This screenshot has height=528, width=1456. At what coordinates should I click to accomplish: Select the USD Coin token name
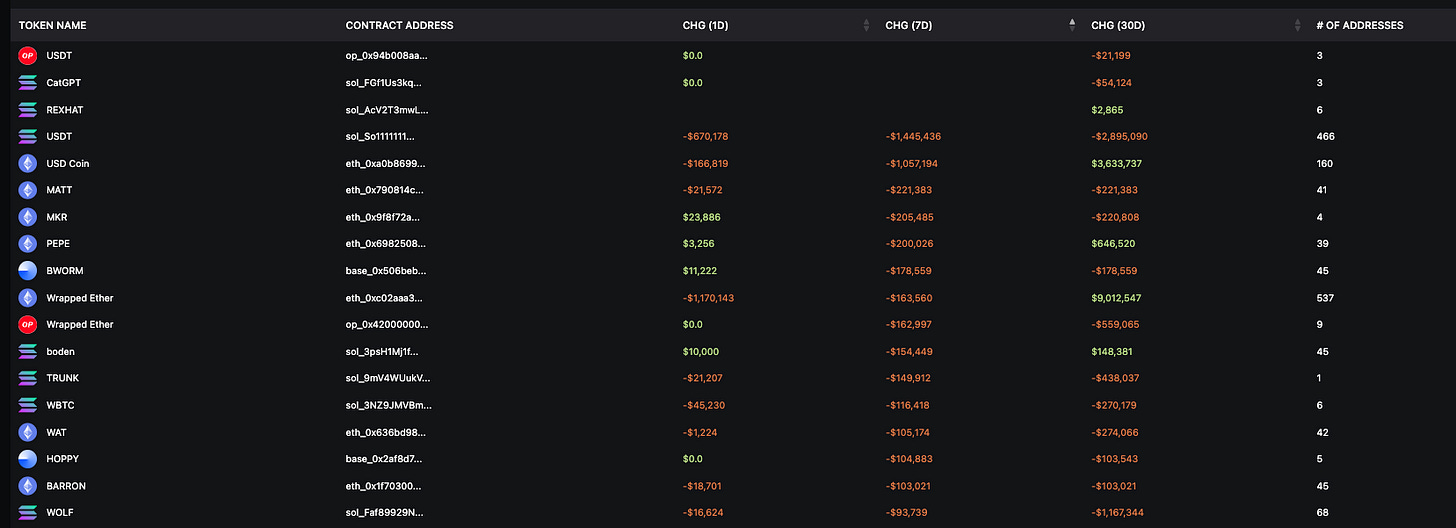click(68, 163)
